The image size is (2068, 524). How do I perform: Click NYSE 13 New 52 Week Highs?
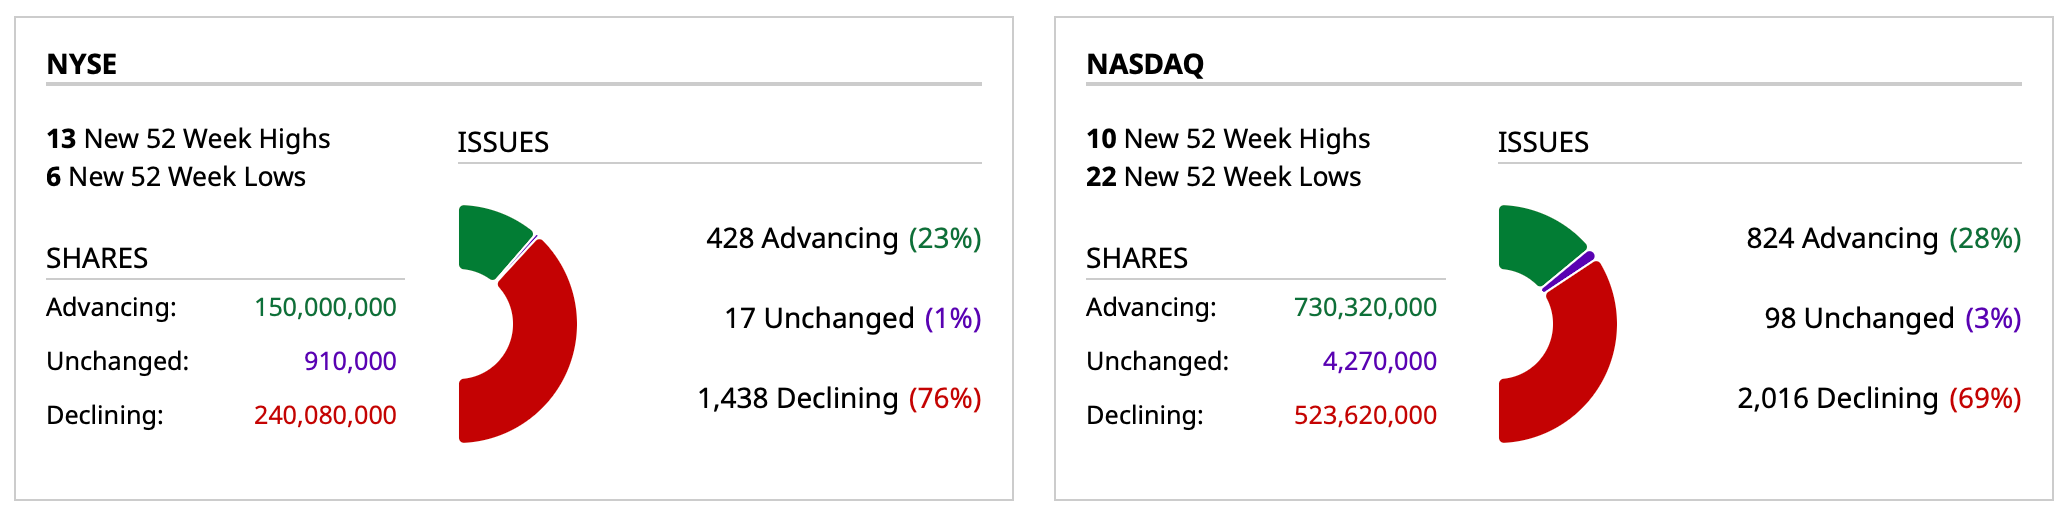[188, 138]
